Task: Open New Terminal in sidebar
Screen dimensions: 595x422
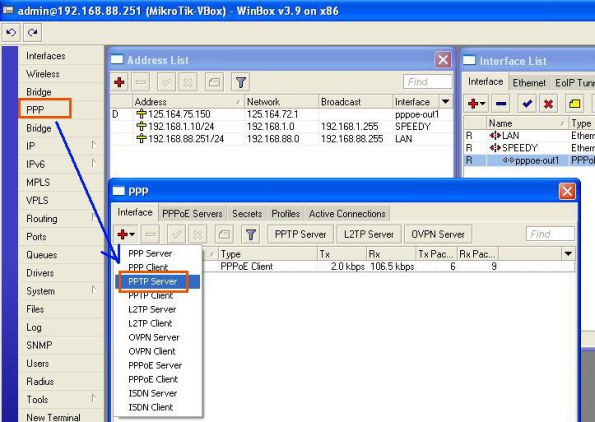Action: pos(53,417)
